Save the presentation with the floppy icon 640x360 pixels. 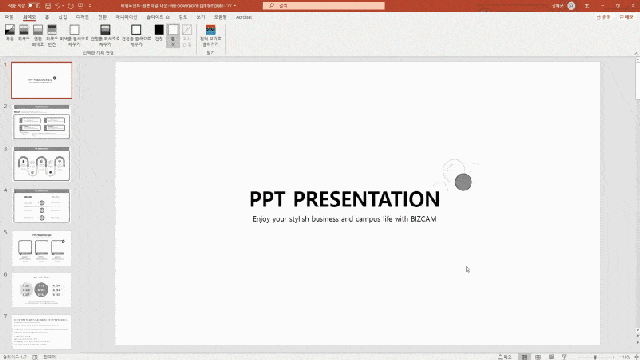pyautogui.click(x=48, y=6)
